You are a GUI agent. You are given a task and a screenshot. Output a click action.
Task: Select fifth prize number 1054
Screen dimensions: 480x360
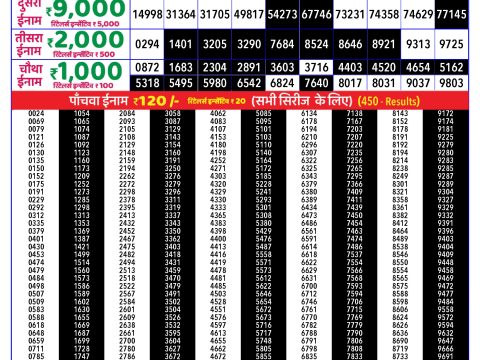click(x=82, y=113)
